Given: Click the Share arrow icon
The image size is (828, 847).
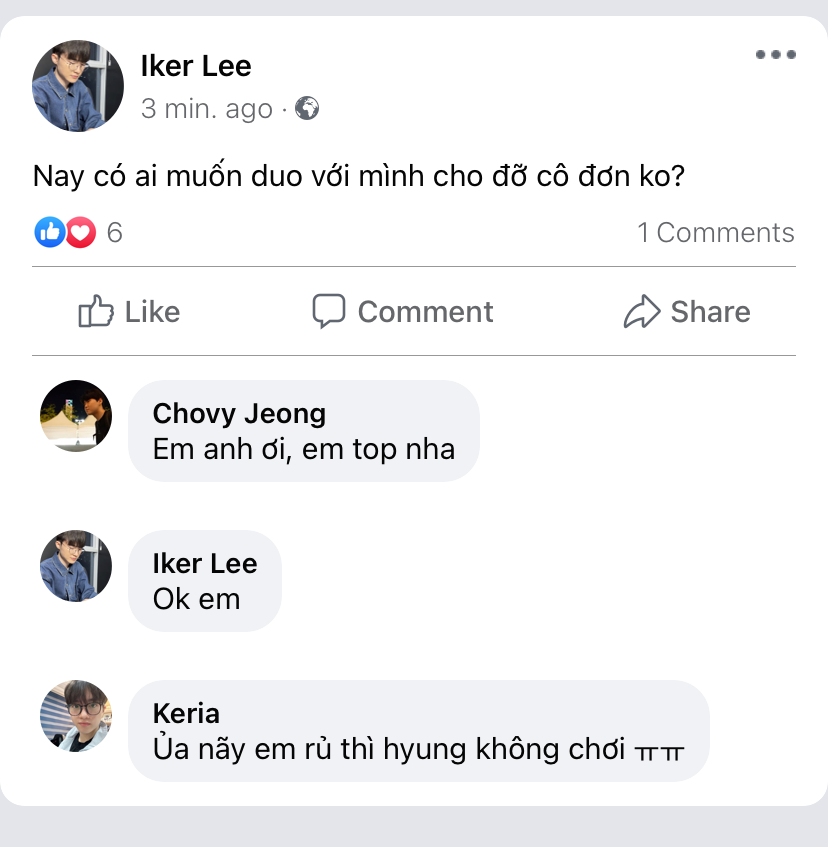Looking at the screenshot, I should (642, 312).
